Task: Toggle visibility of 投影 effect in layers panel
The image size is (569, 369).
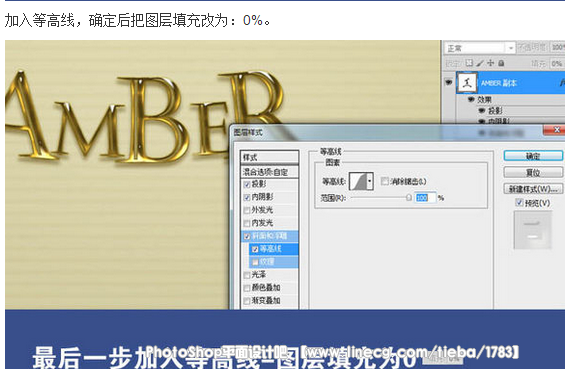Action: pos(482,110)
